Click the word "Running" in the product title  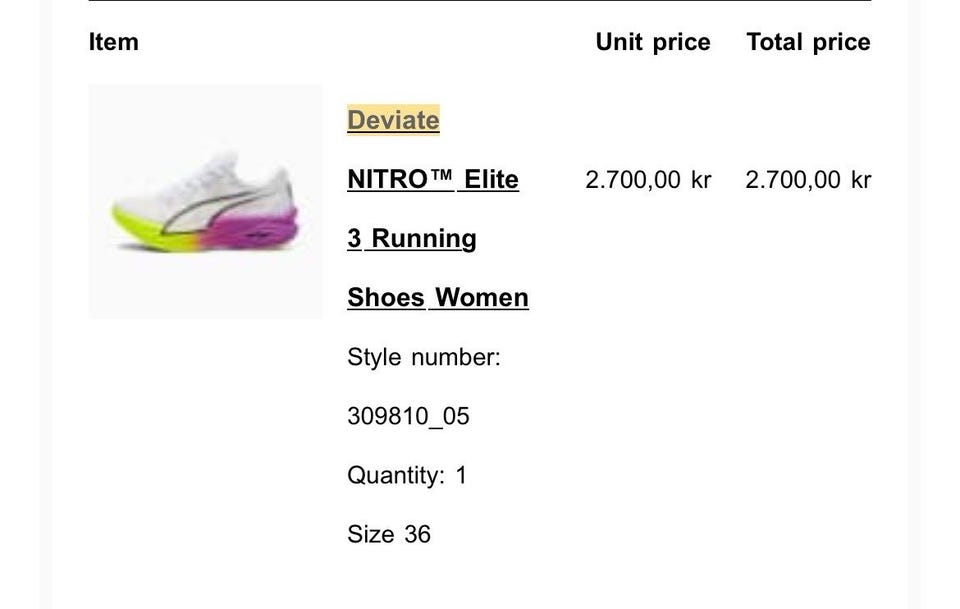coord(424,239)
